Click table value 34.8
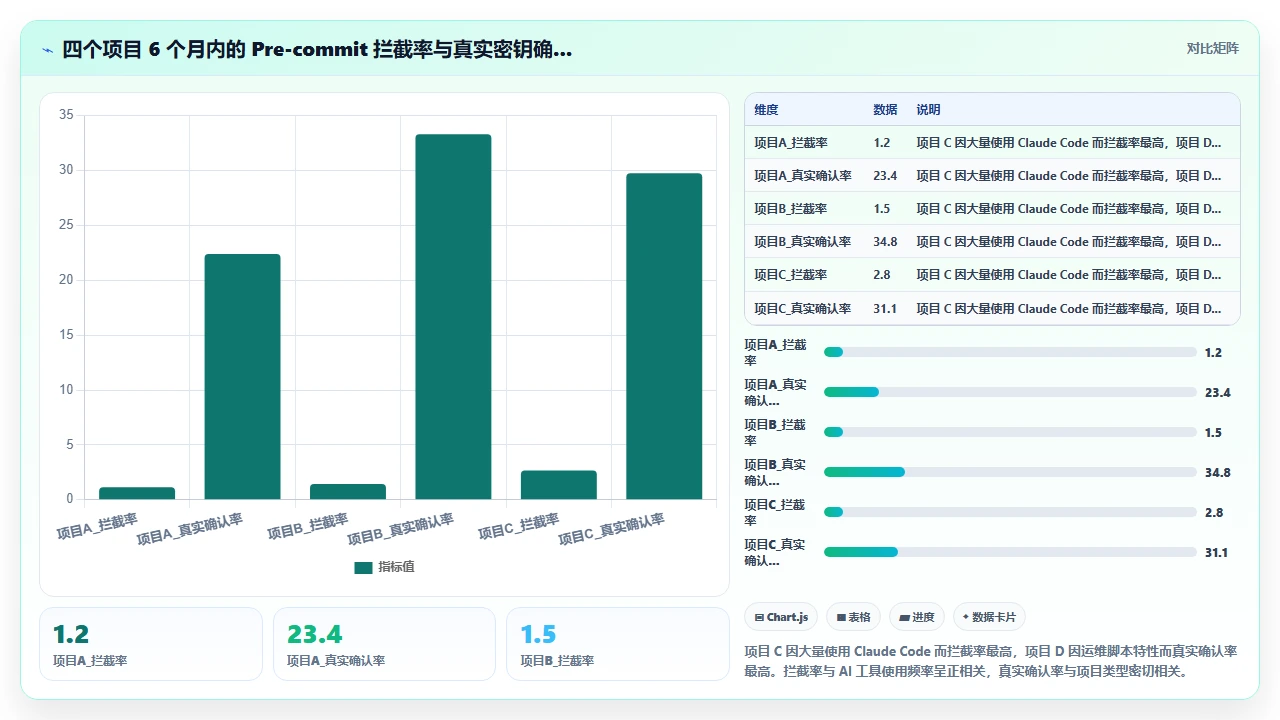 [x=885, y=242]
